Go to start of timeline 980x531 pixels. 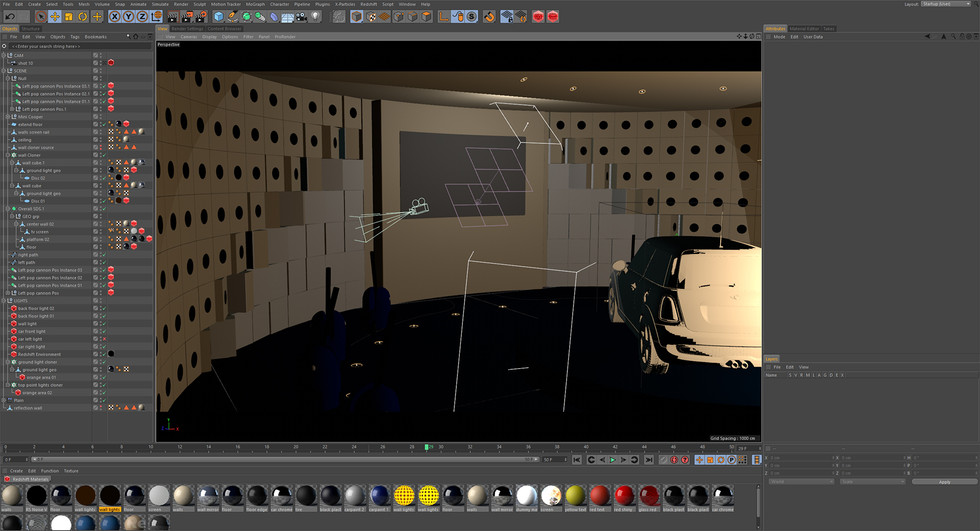(577, 460)
